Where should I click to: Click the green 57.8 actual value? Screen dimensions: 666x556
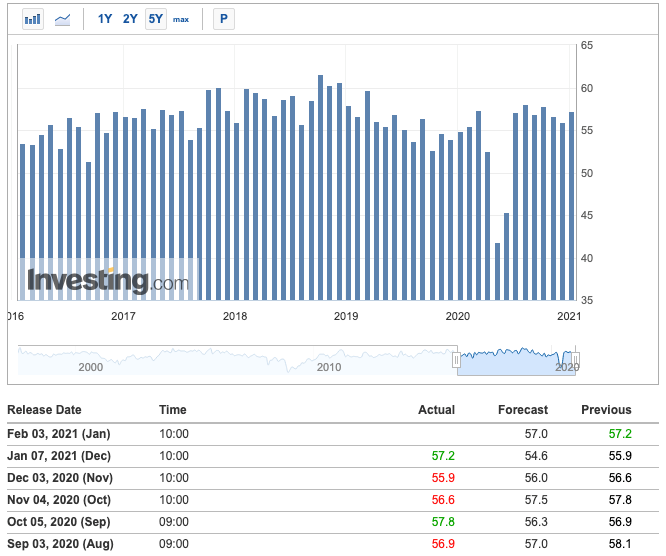click(443, 522)
